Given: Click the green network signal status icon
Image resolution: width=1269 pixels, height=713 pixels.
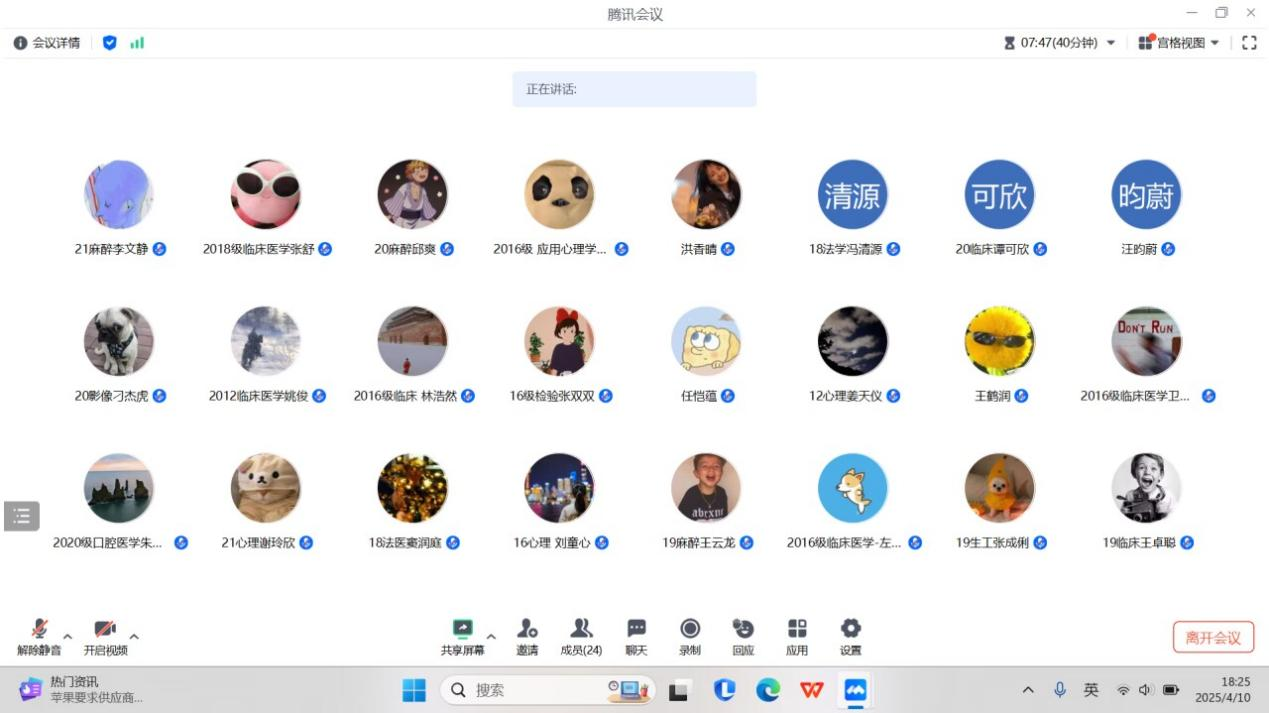Looking at the screenshot, I should (137, 43).
